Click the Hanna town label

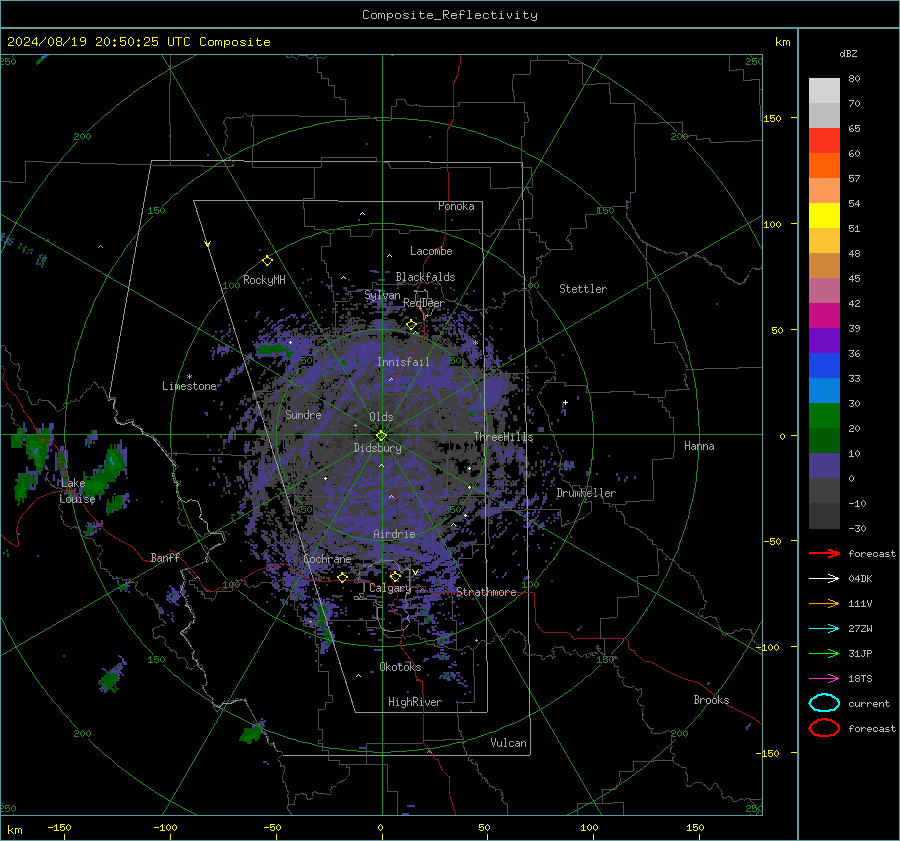pos(699,446)
